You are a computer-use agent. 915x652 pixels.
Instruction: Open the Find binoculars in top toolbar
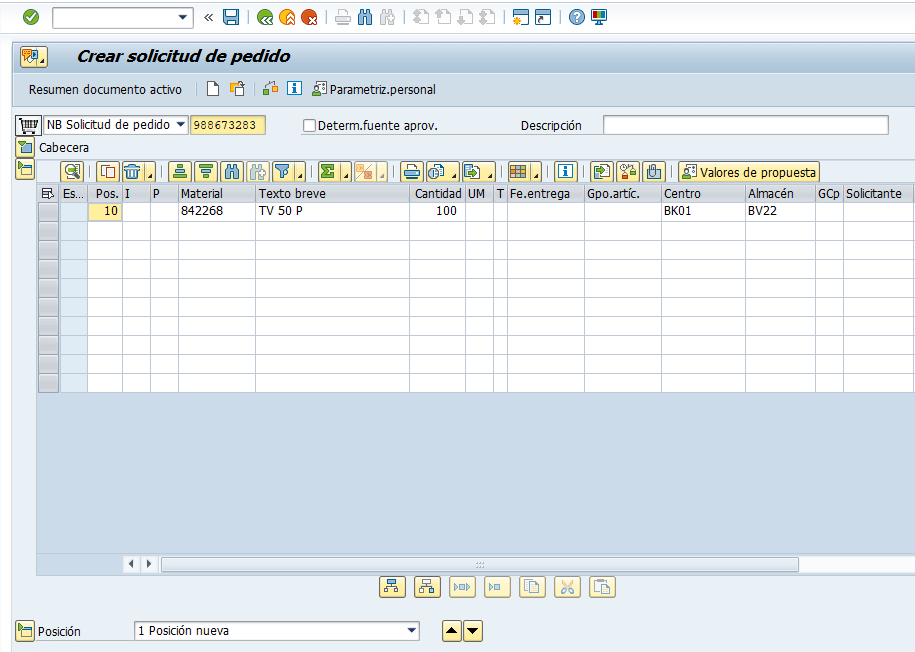[365, 17]
